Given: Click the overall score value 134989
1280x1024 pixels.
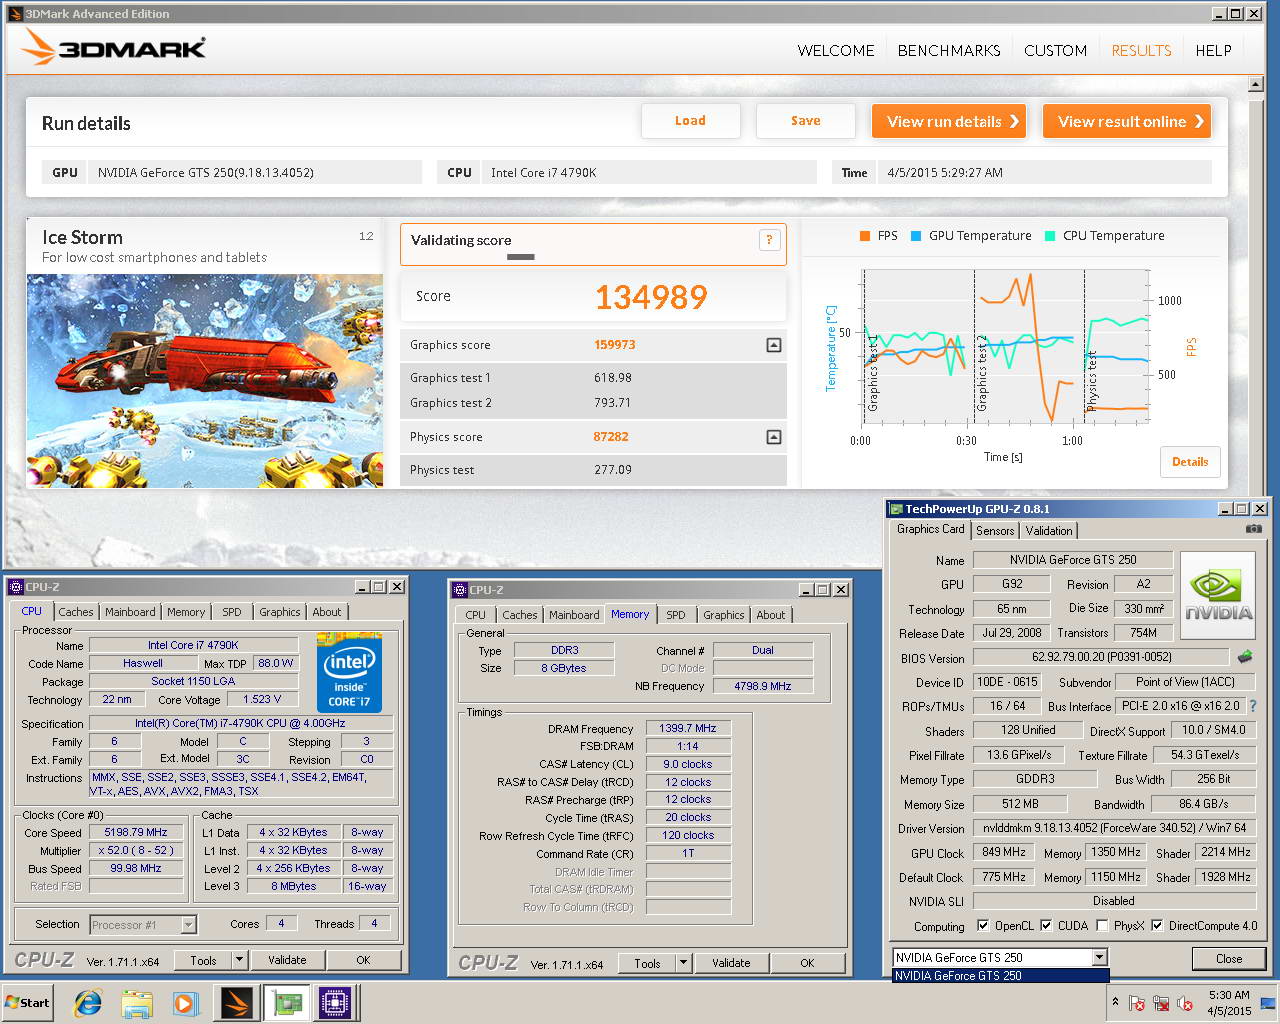Looking at the screenshot, I should (x=651, y=297).
